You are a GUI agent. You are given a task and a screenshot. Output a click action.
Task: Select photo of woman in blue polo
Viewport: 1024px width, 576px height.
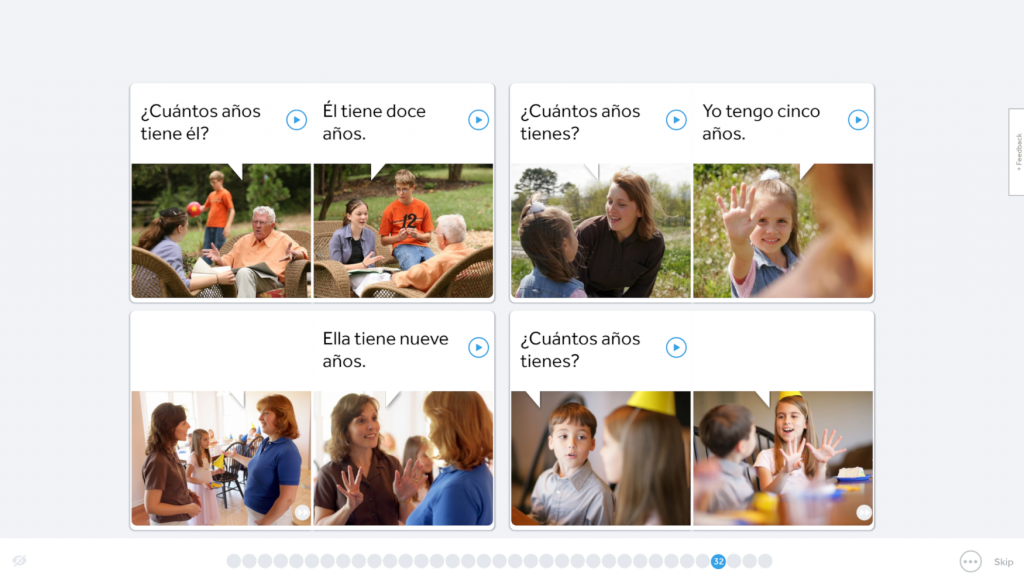coord(221,458)
